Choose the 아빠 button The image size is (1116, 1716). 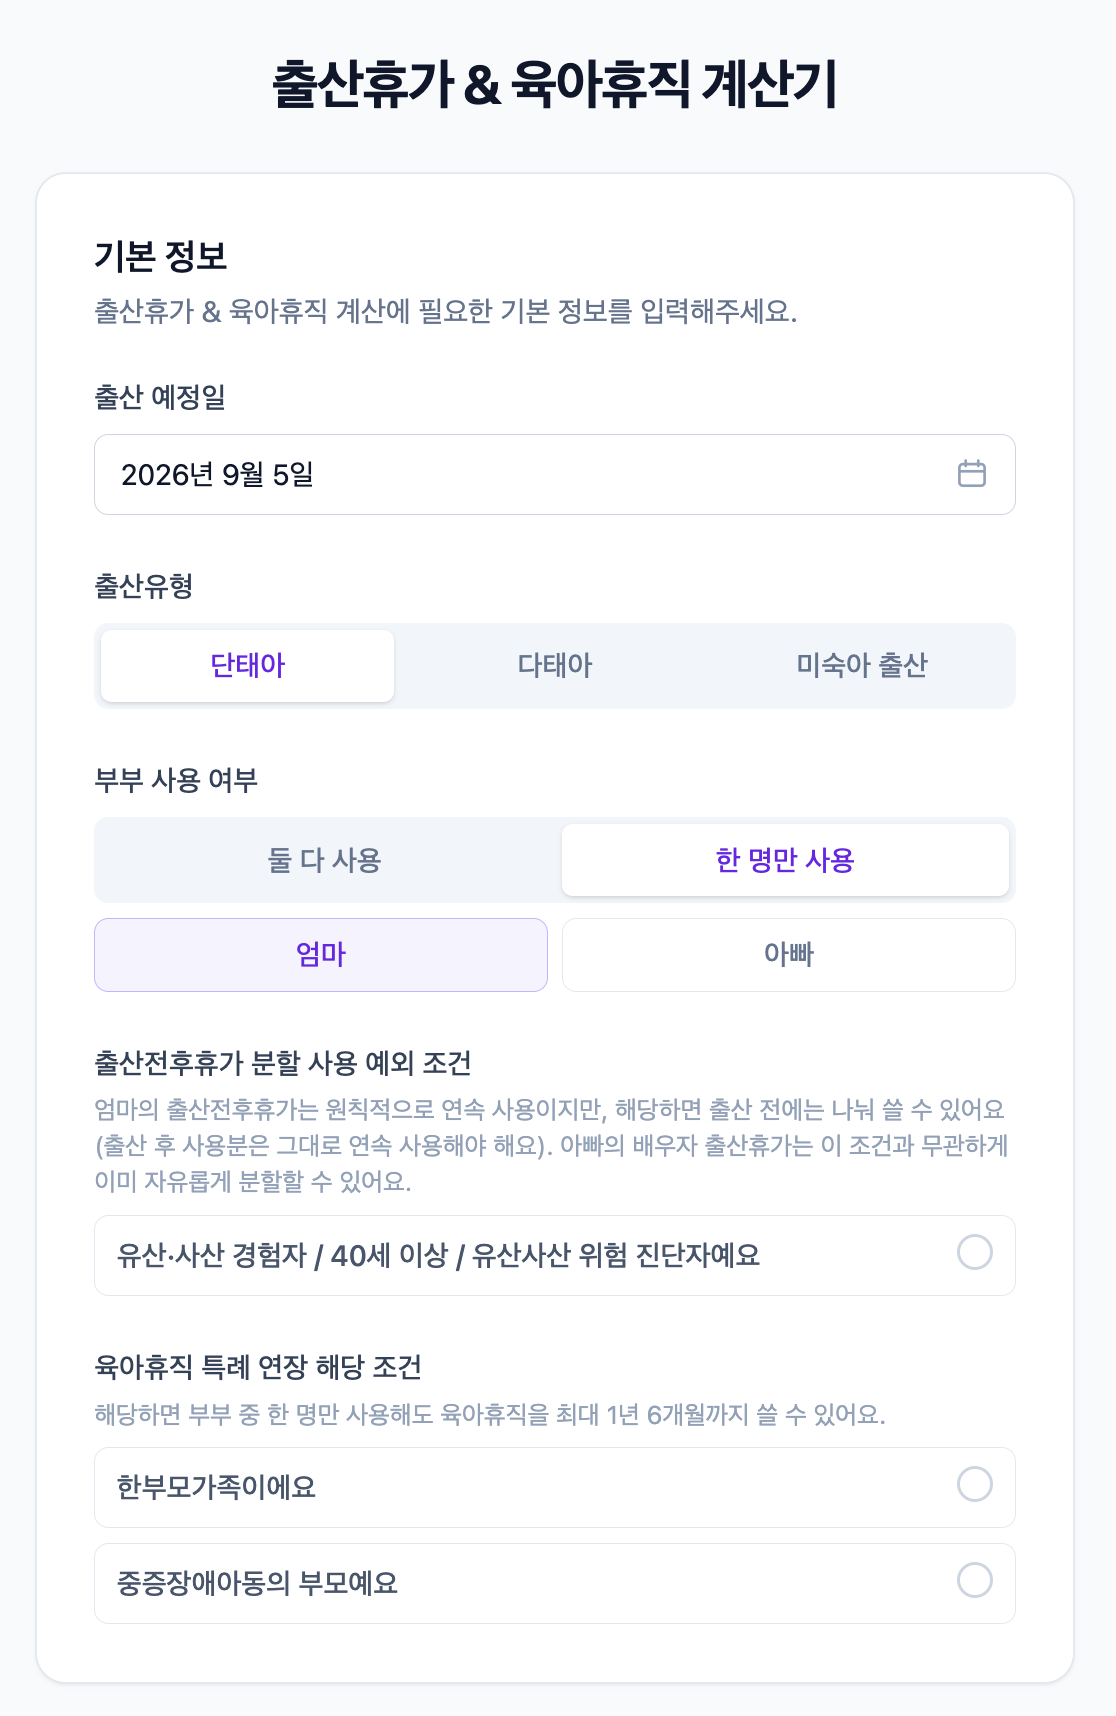(789, 955)
